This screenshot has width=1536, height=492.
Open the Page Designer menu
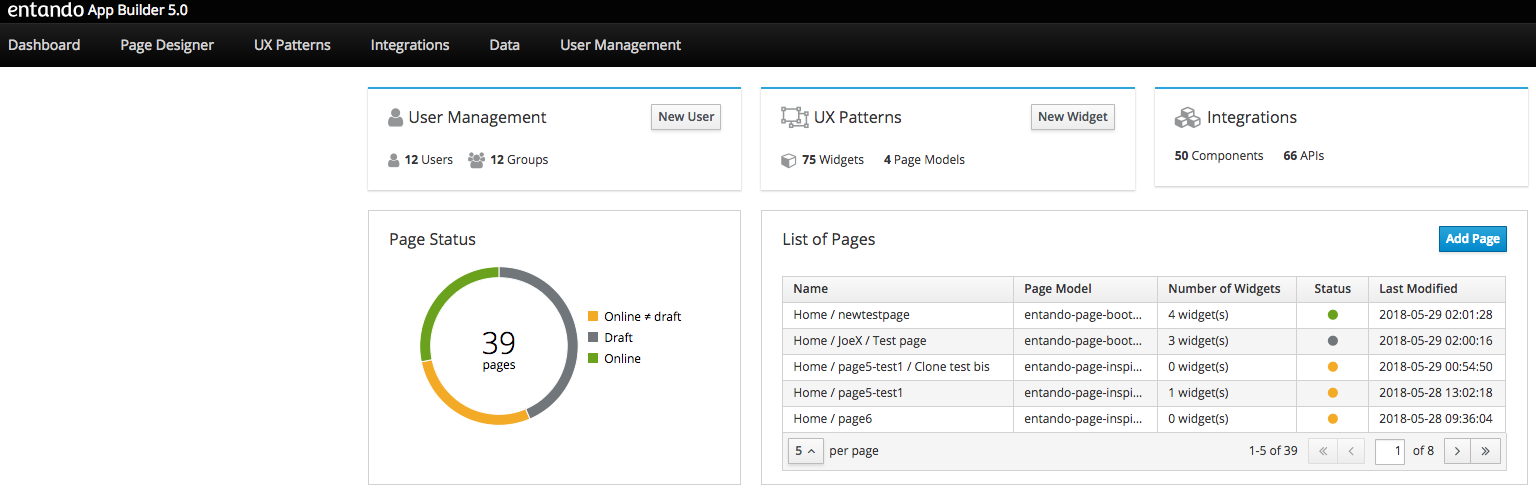click(x=167, y=45)
